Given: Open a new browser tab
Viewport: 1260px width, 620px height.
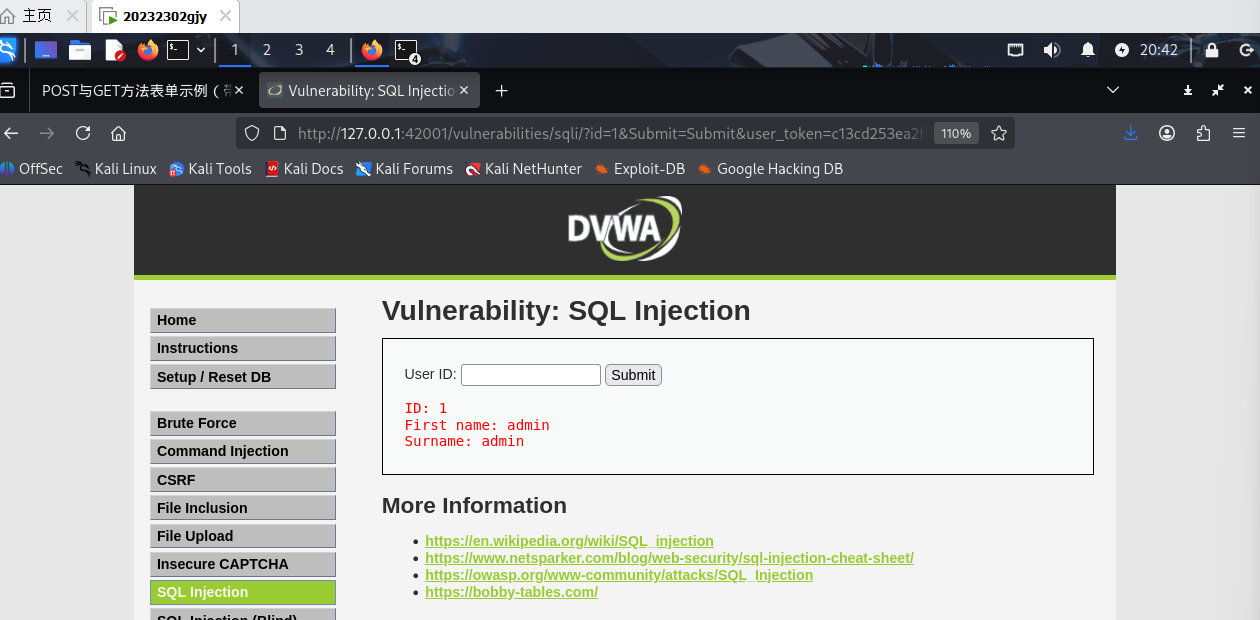Looking at the screenshot, I should (x=502, y=90).
